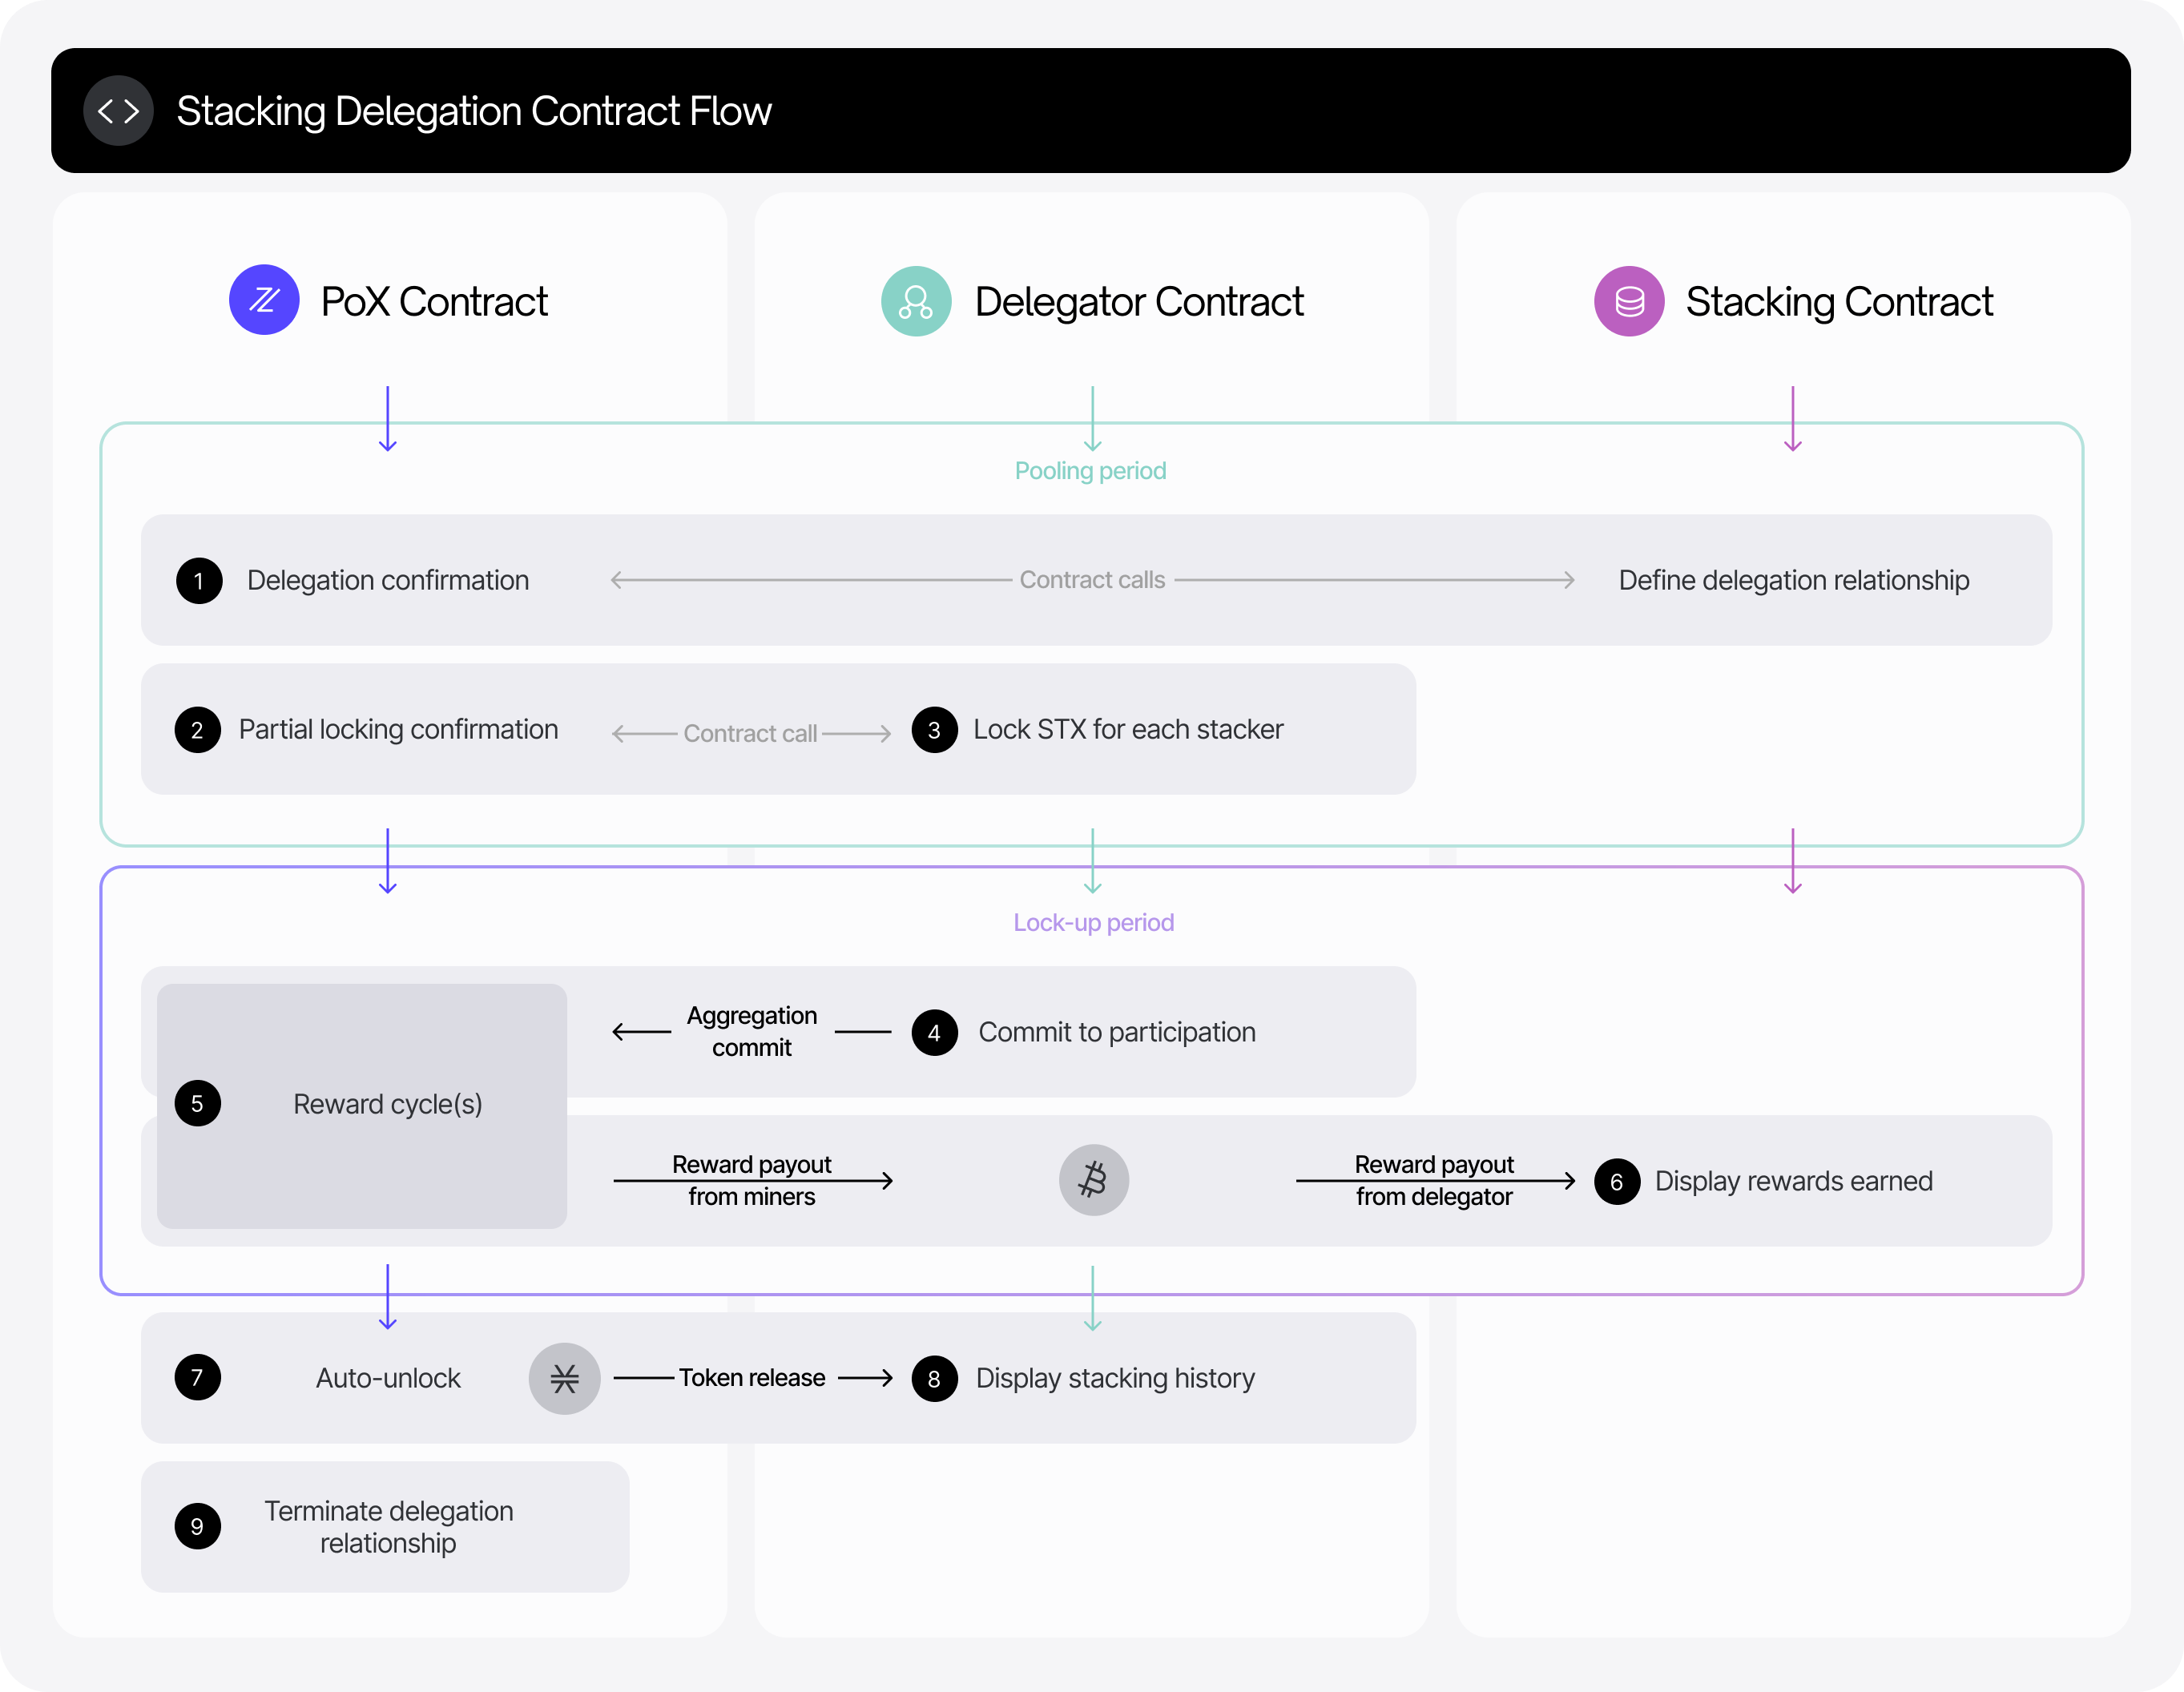Select the purple PoX Contract icon
Image resolution: width=2184 pixels, height=1692 pixels.
click(264, 301)
